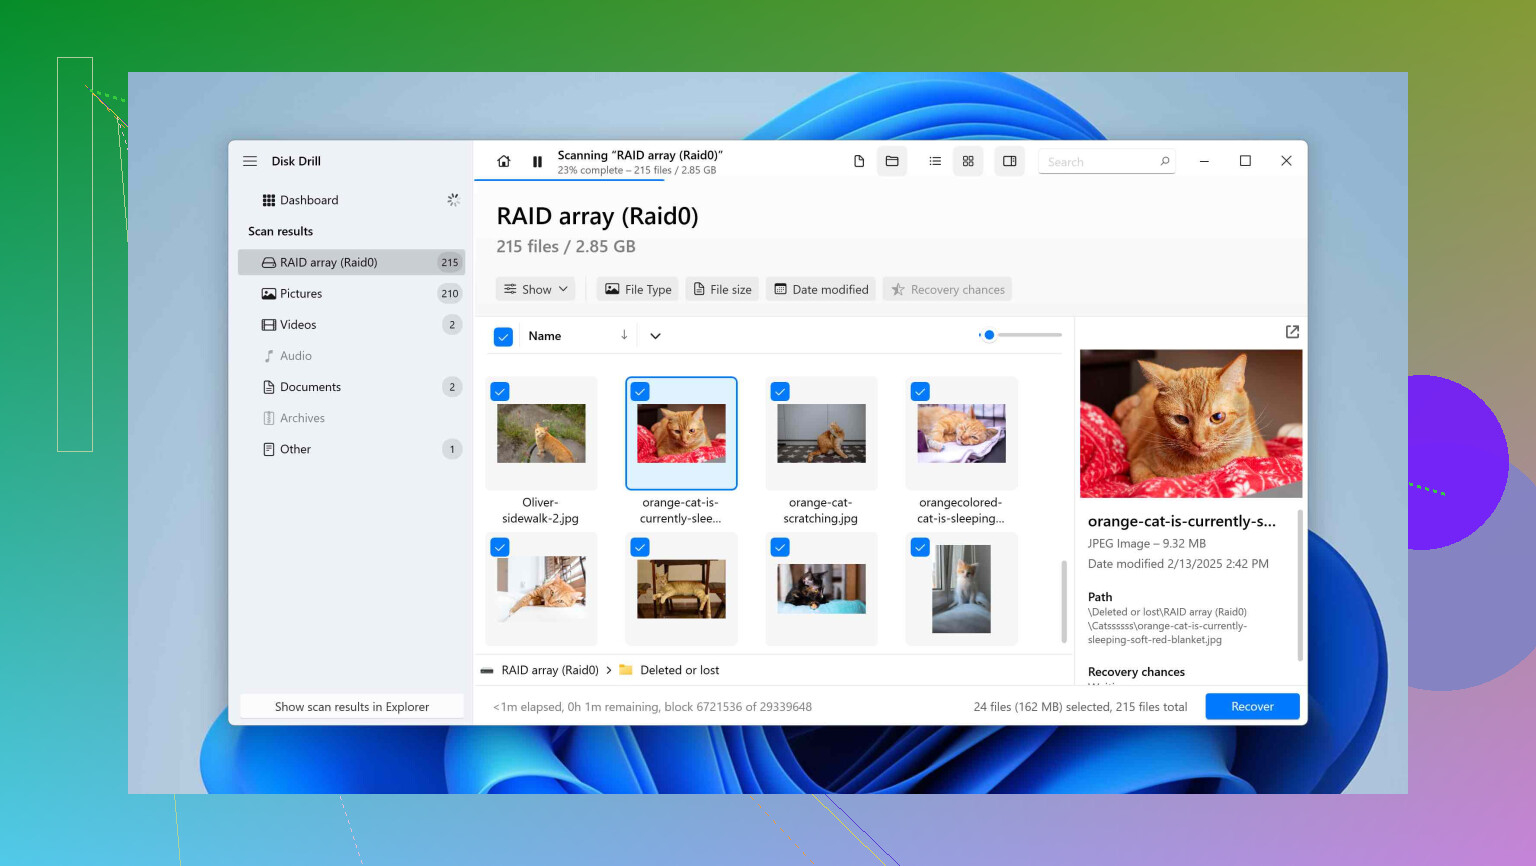Open the hamburger menu beside Disk Drill
Image resolution: width=1536 pixels, height=866 pixels.
pyautogui.click(x=250, y=161)
